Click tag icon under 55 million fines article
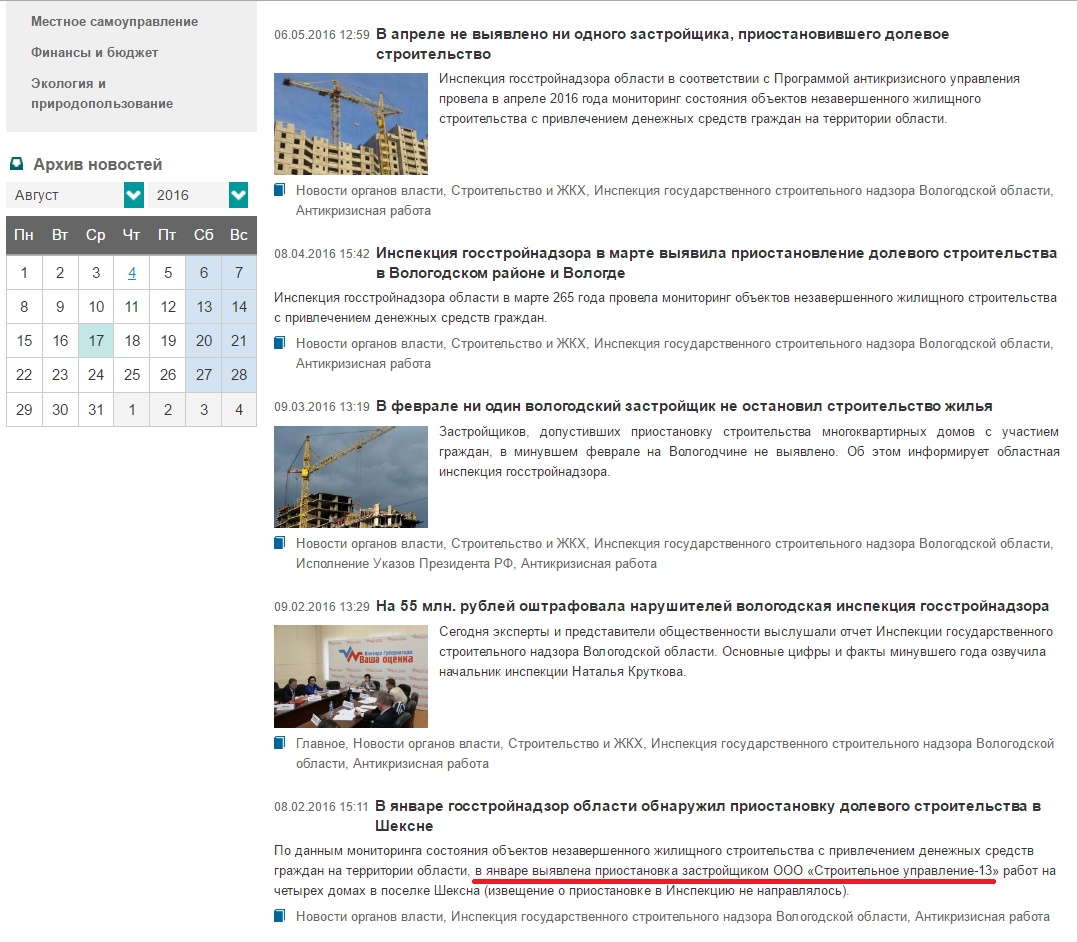Screen dimensions: 1077x942 [x=280, y=743]
